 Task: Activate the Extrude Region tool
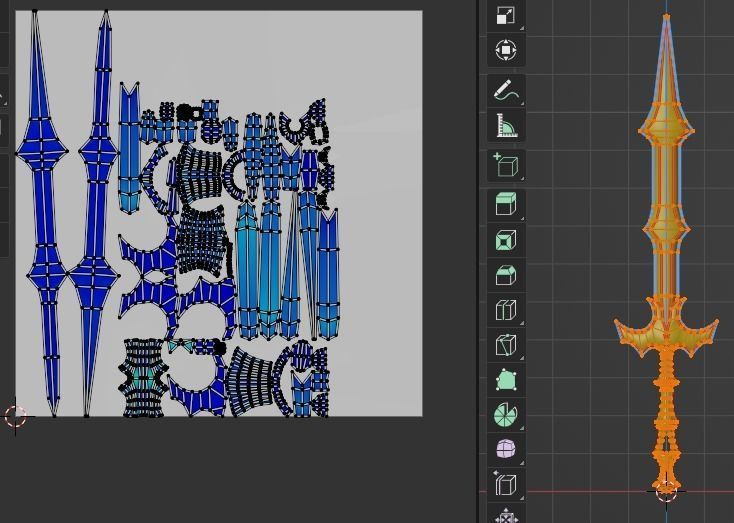click(506, 206)
